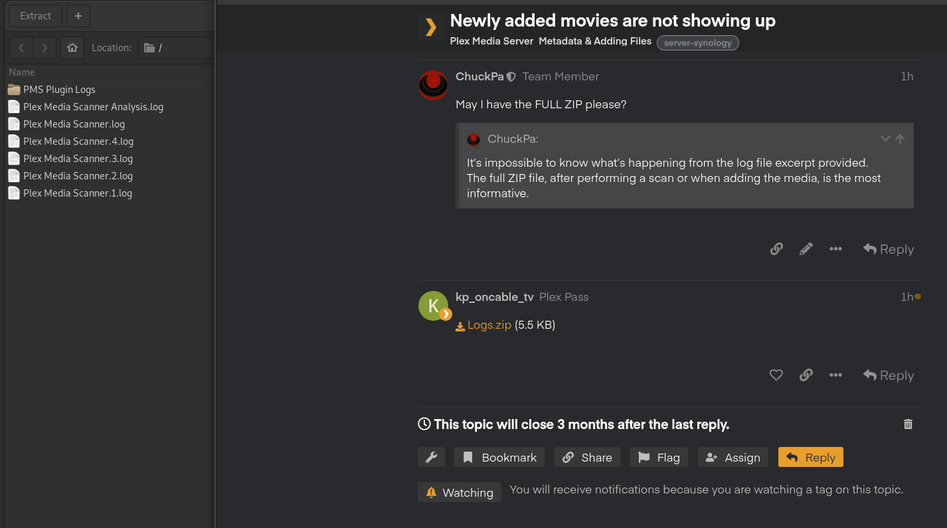947x528 pixels.
Task: Click the Plex forum chevron logo
Action: click(x=431, y=27)
